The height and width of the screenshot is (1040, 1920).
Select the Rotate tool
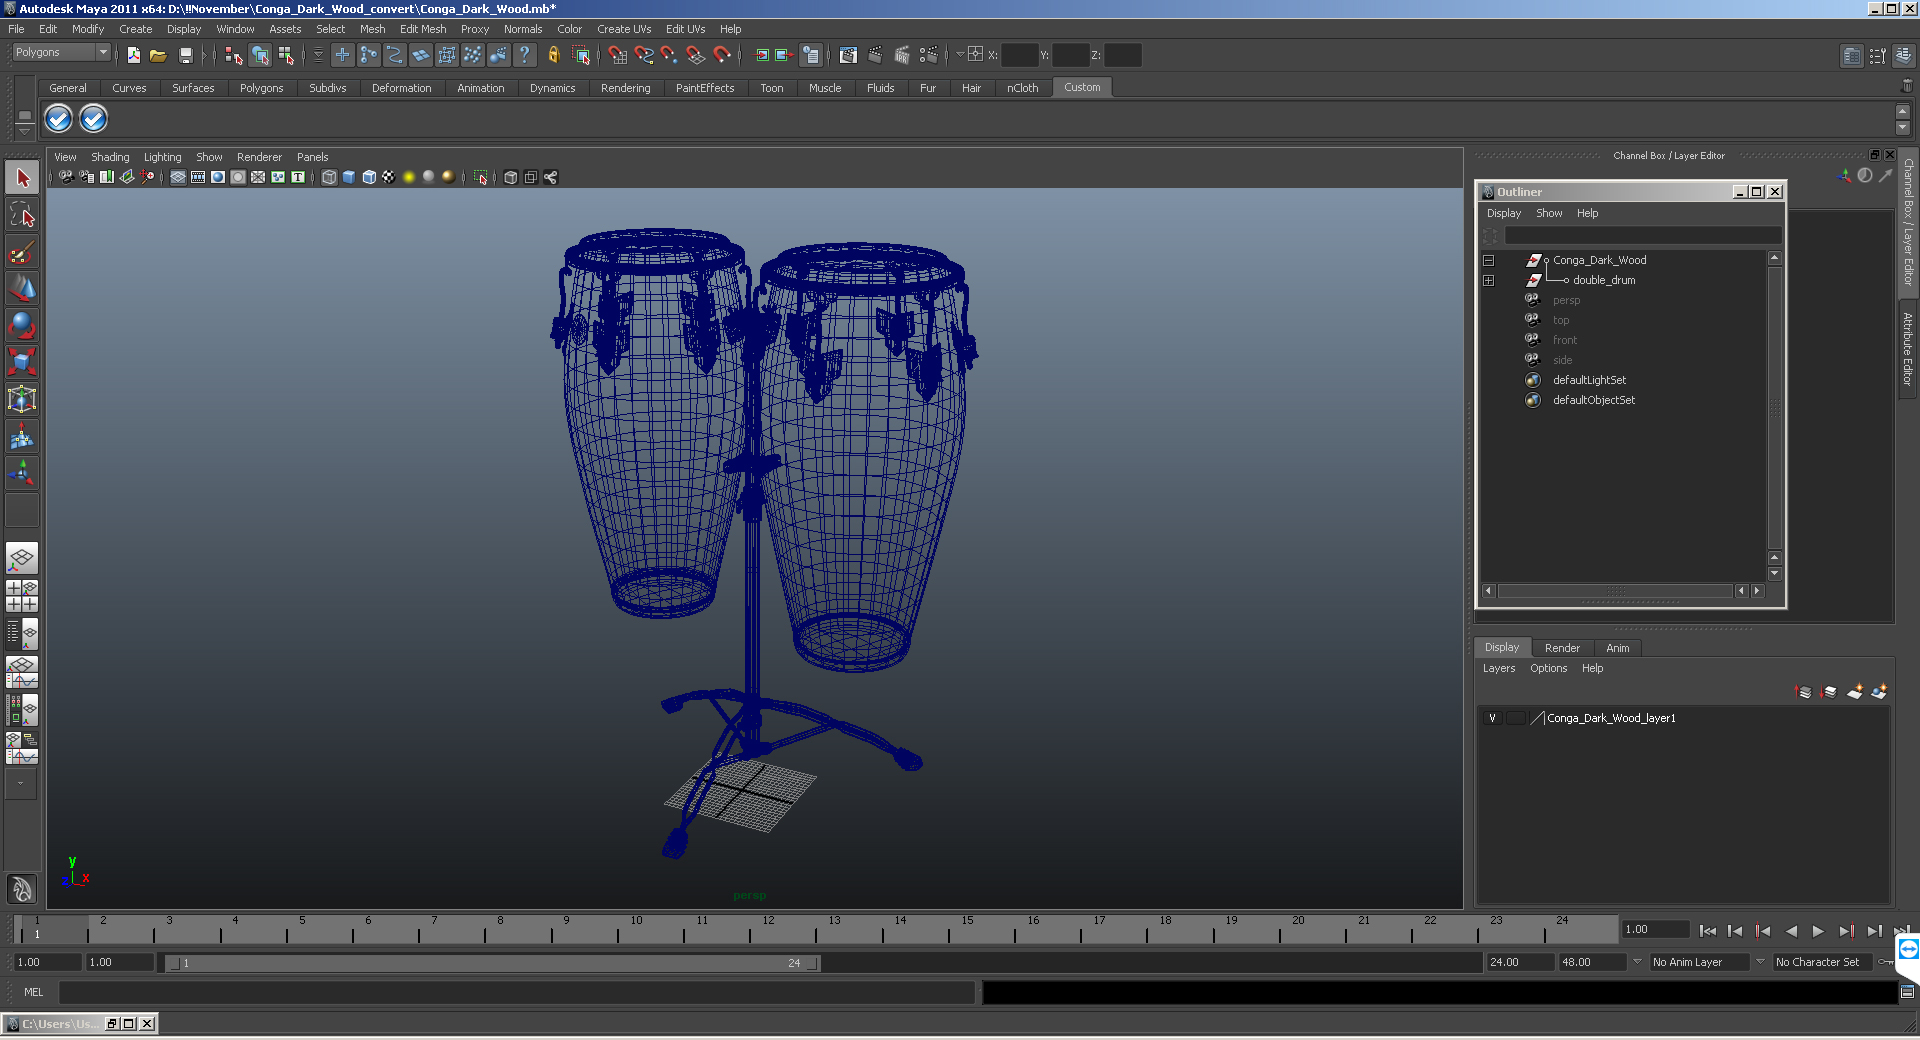point(22,325)
